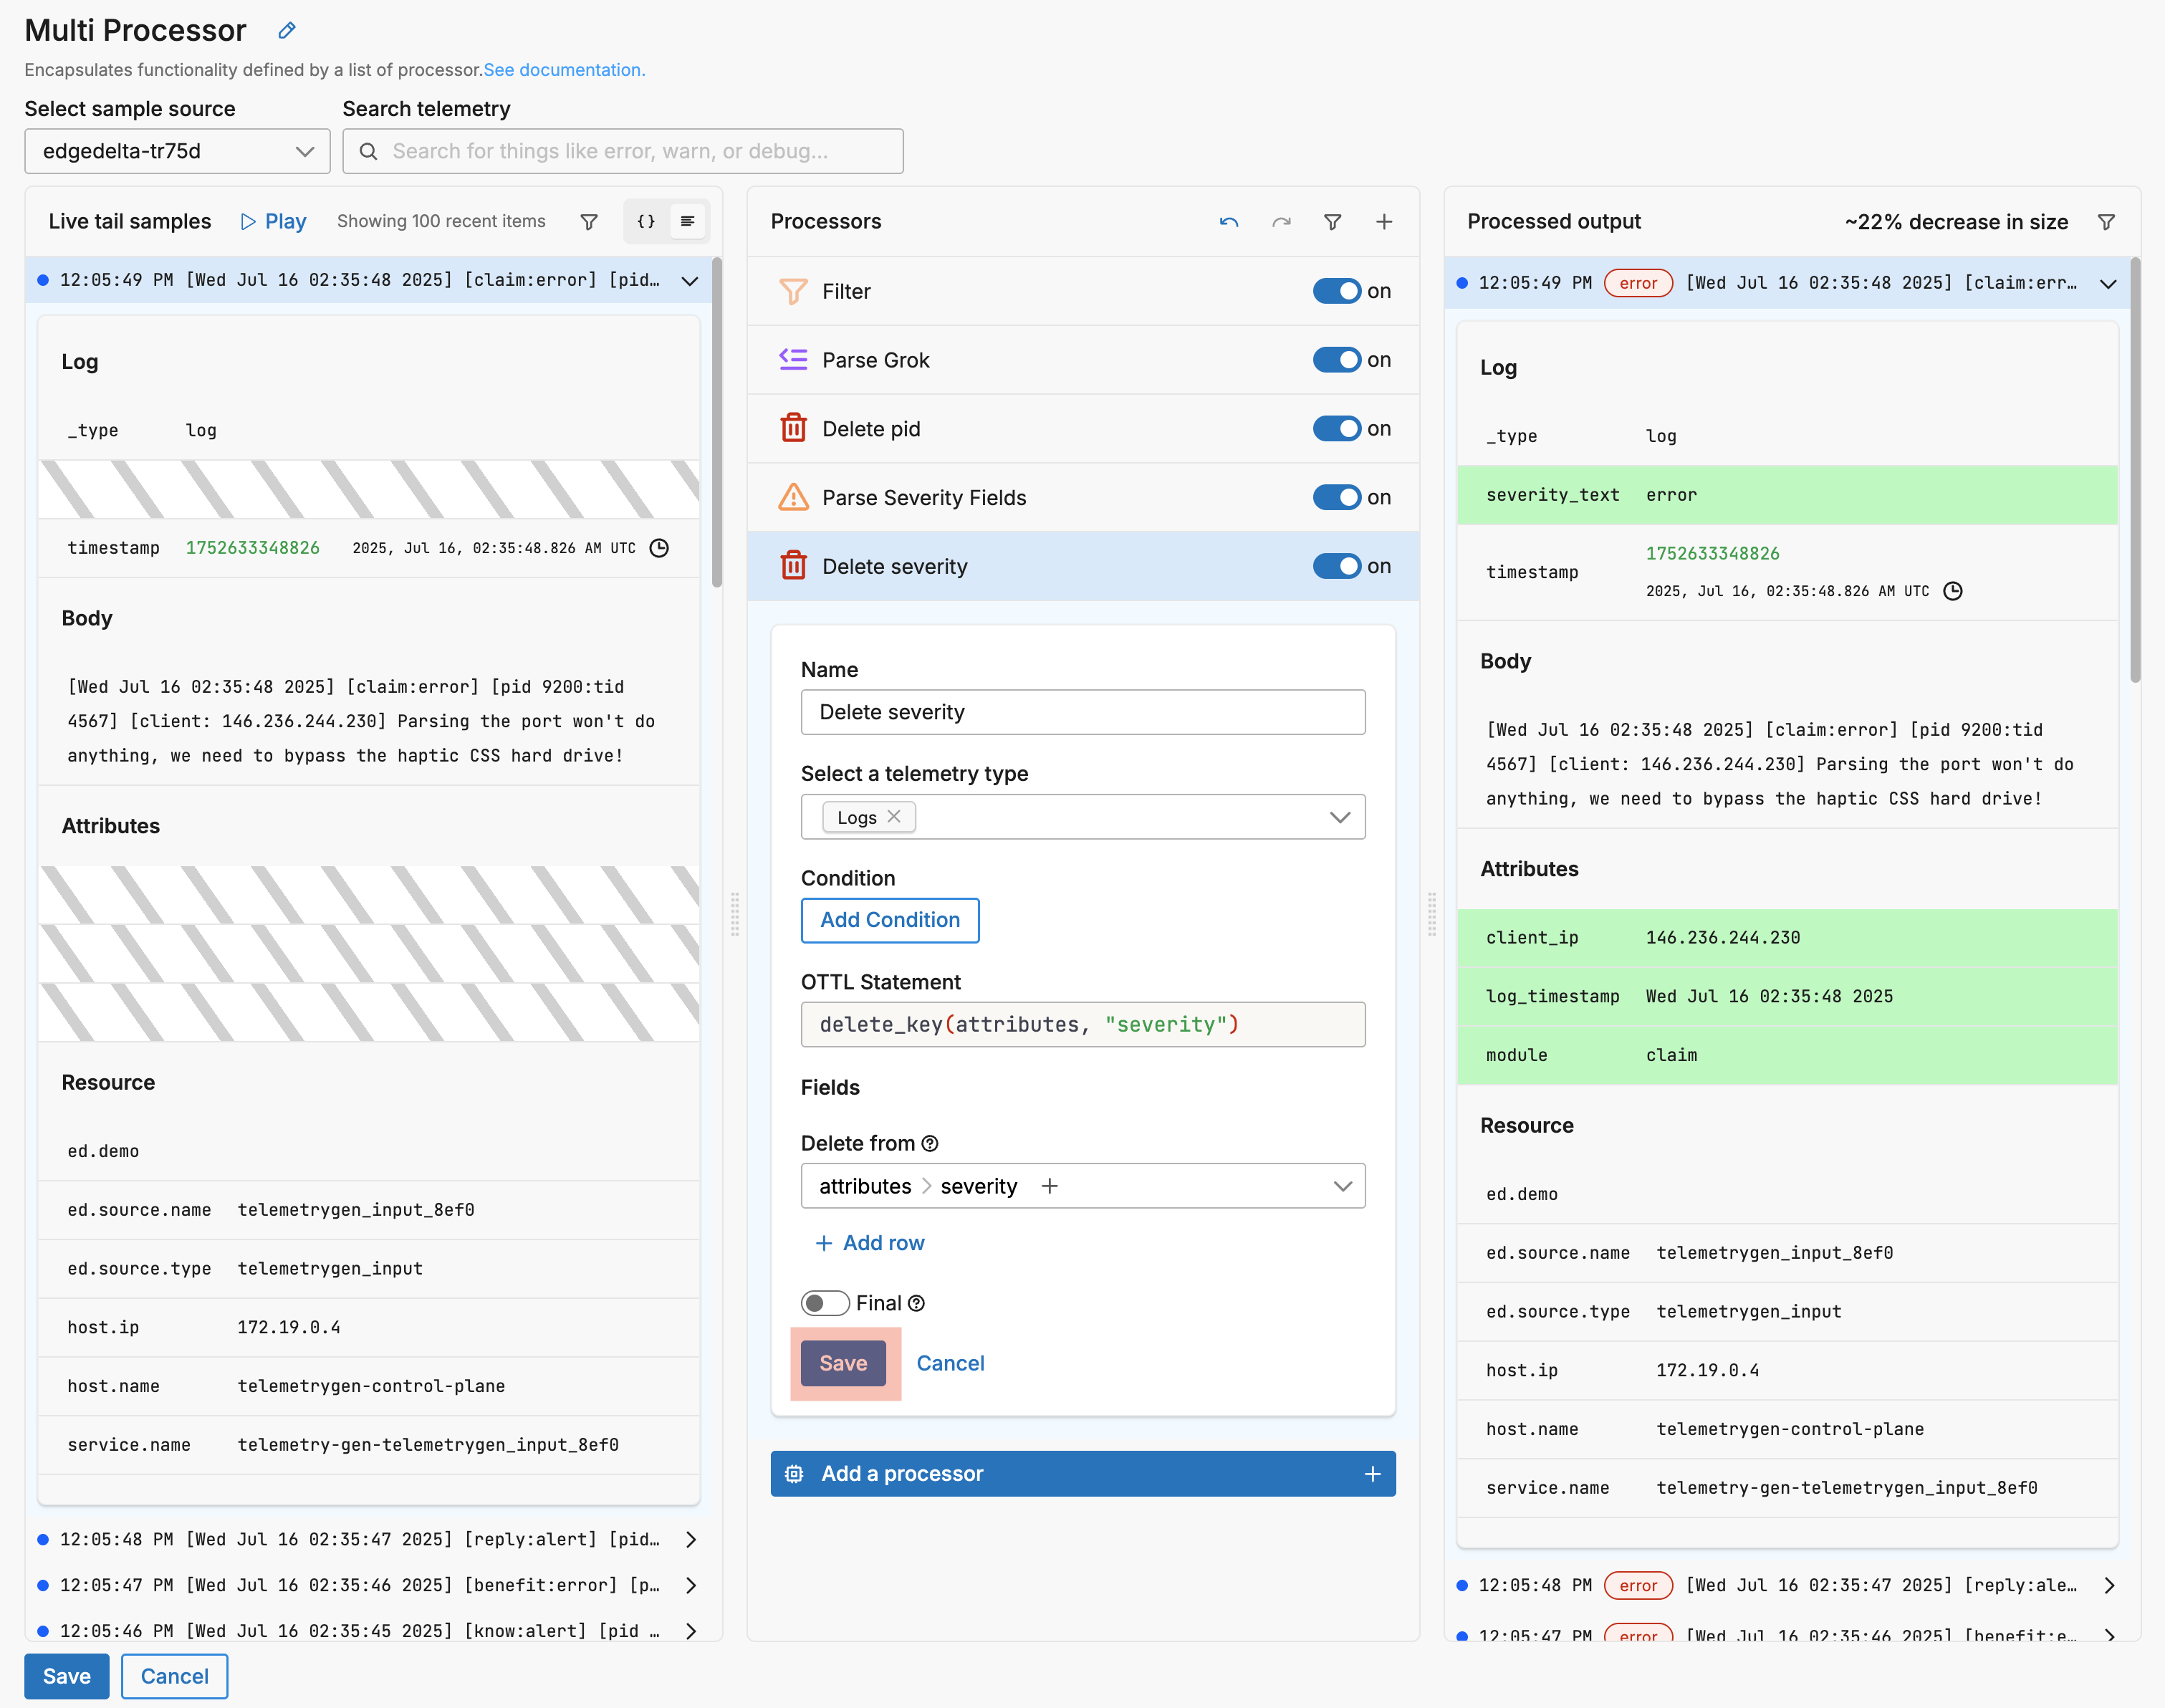
Task: Open Delete from help icon
Action: 930,1143
